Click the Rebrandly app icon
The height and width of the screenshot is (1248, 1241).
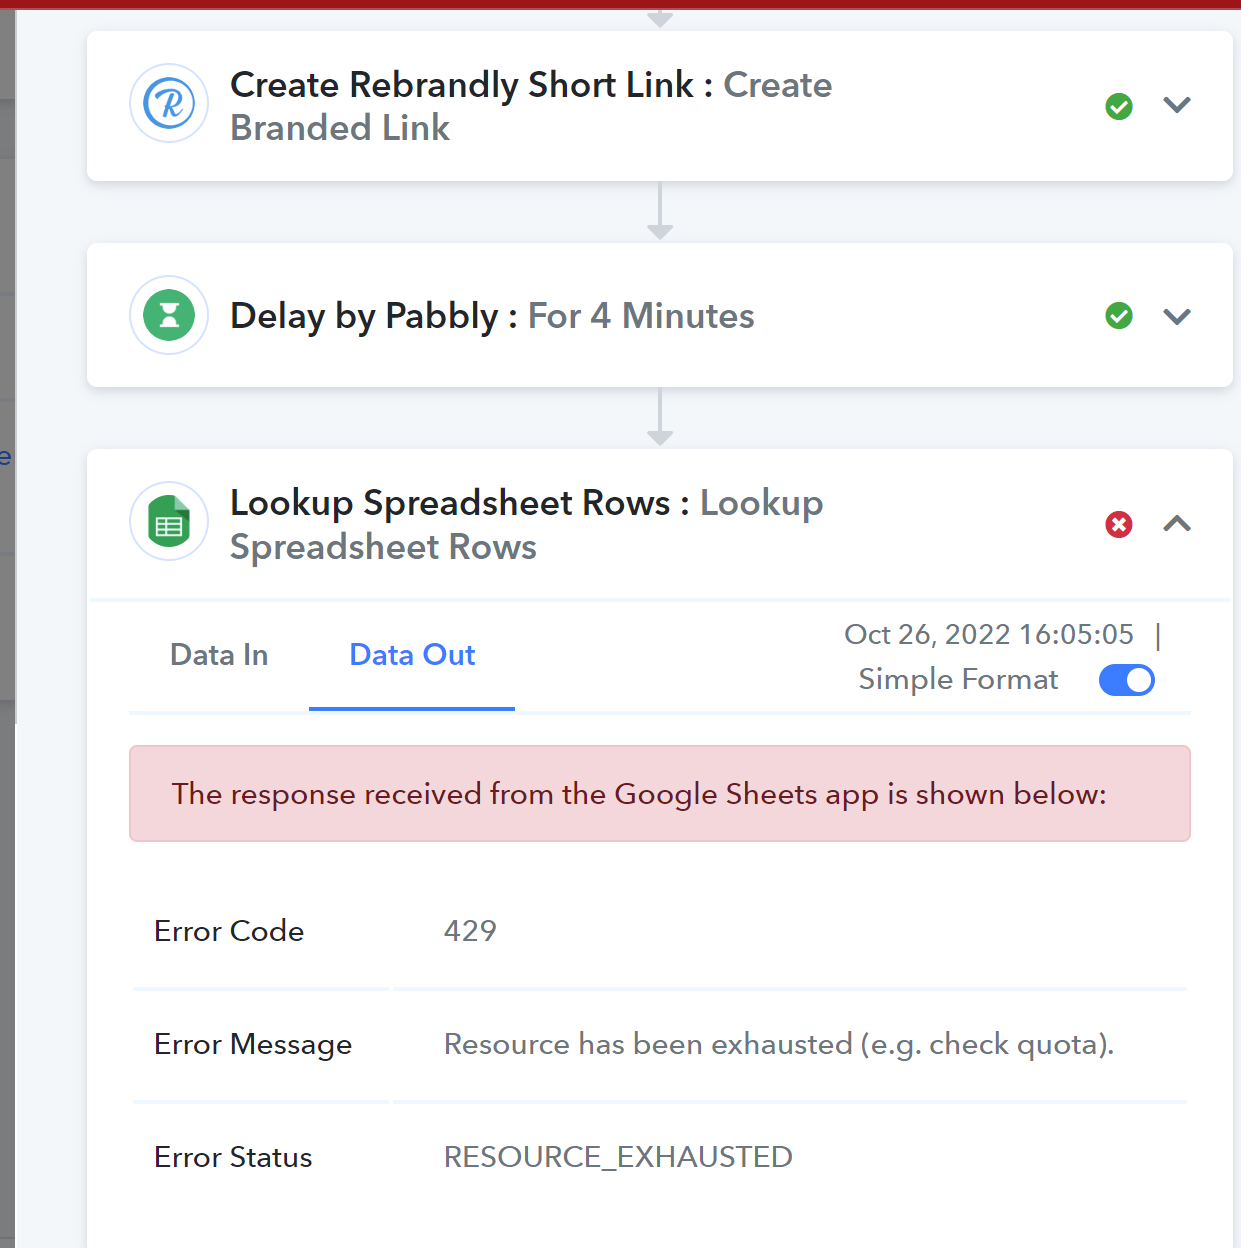pyautogui.click(x=169, y=103)
